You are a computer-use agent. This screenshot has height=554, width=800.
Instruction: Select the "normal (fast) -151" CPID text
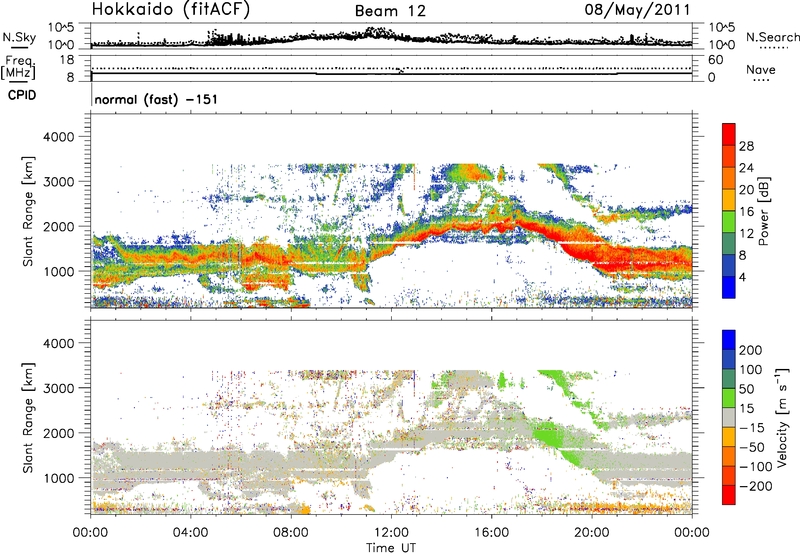[156, 99]
